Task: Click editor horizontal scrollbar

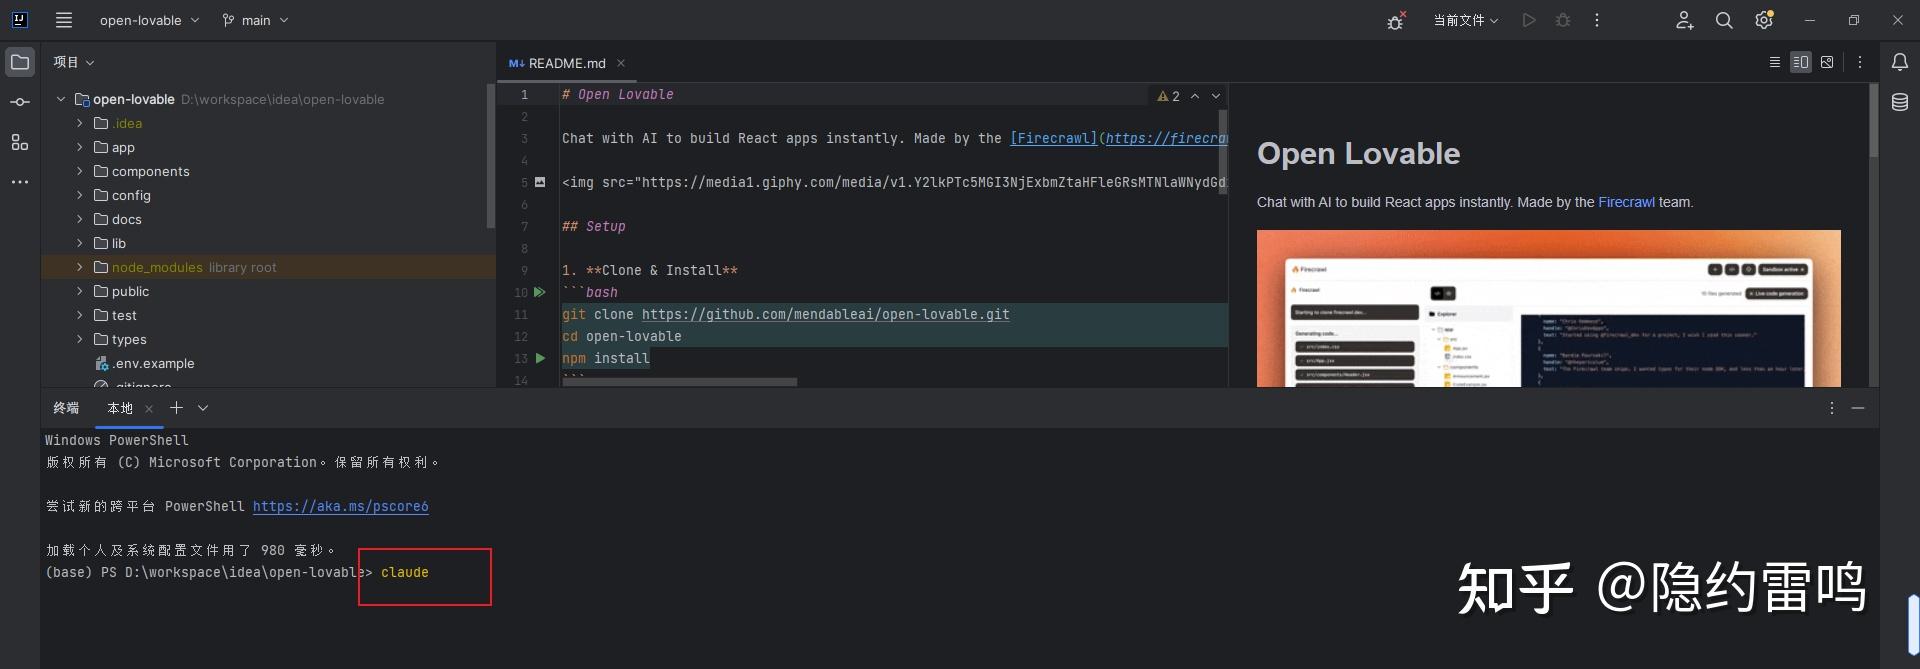Action: (x=679, y=382)
